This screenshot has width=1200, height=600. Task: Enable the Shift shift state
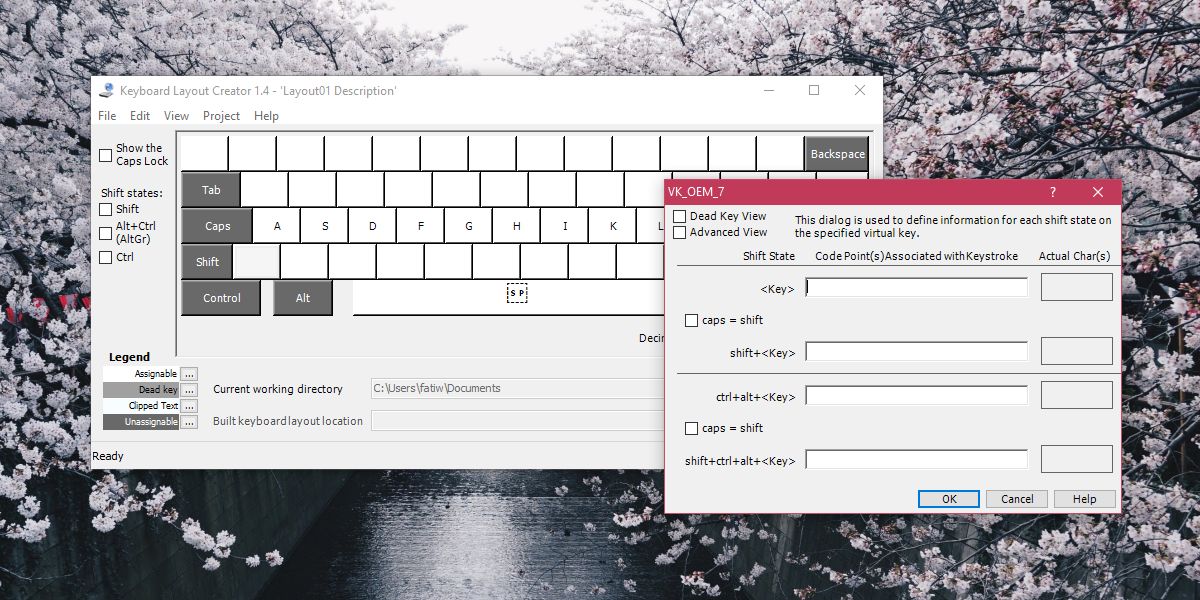point(106,209)
